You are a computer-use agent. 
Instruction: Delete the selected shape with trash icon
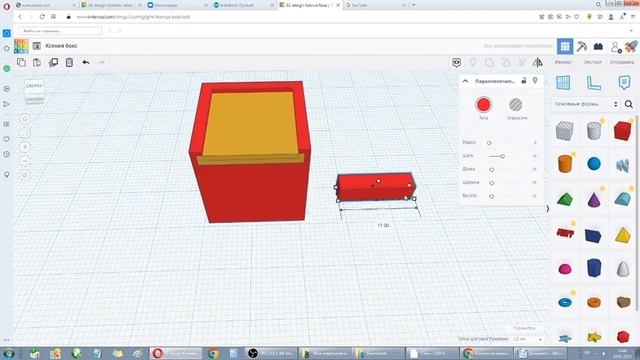point(69,62)
